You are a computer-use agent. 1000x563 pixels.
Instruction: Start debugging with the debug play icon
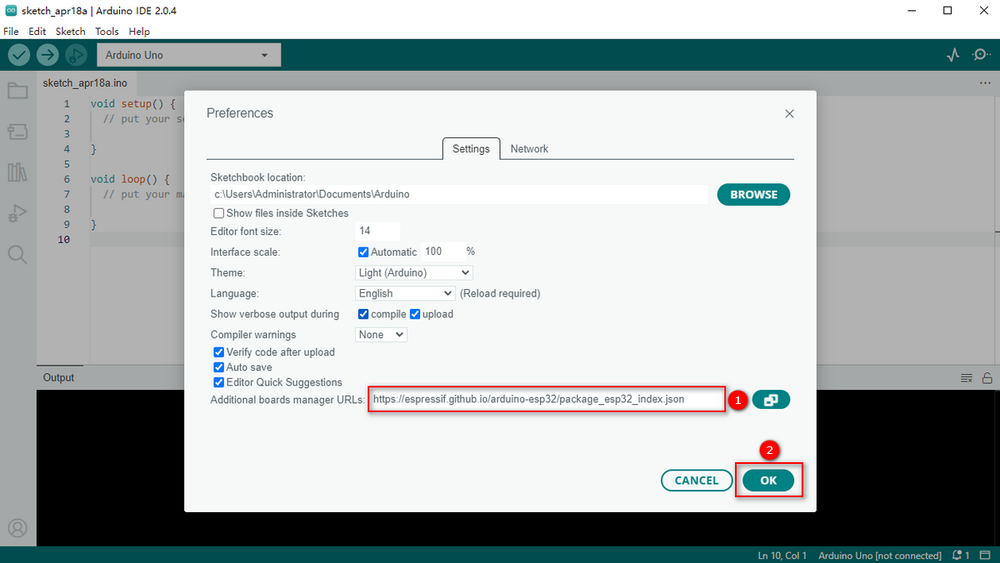76,55
